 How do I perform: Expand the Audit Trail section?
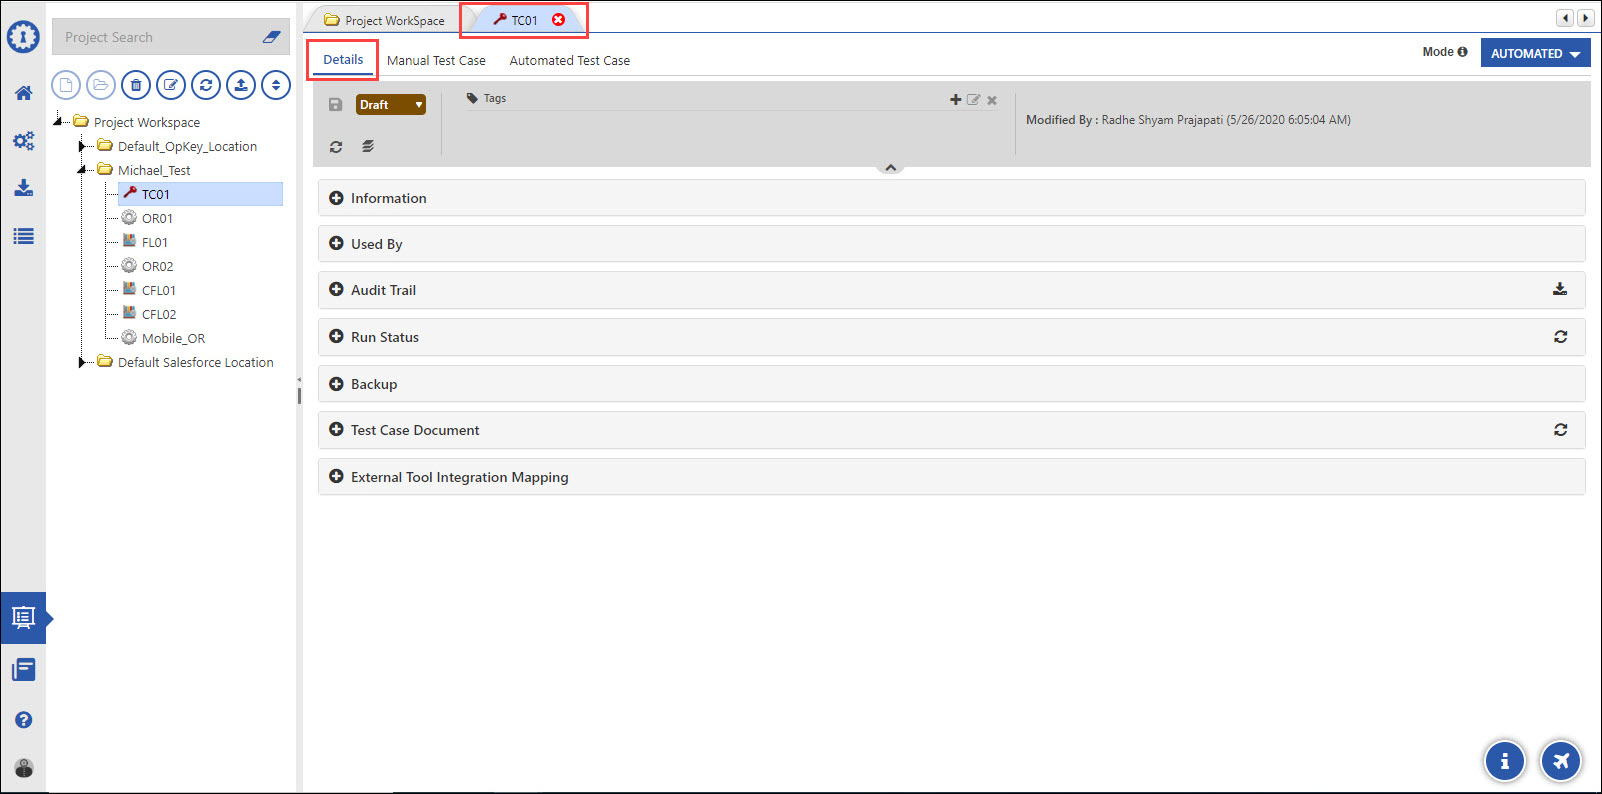pos(336,290)
